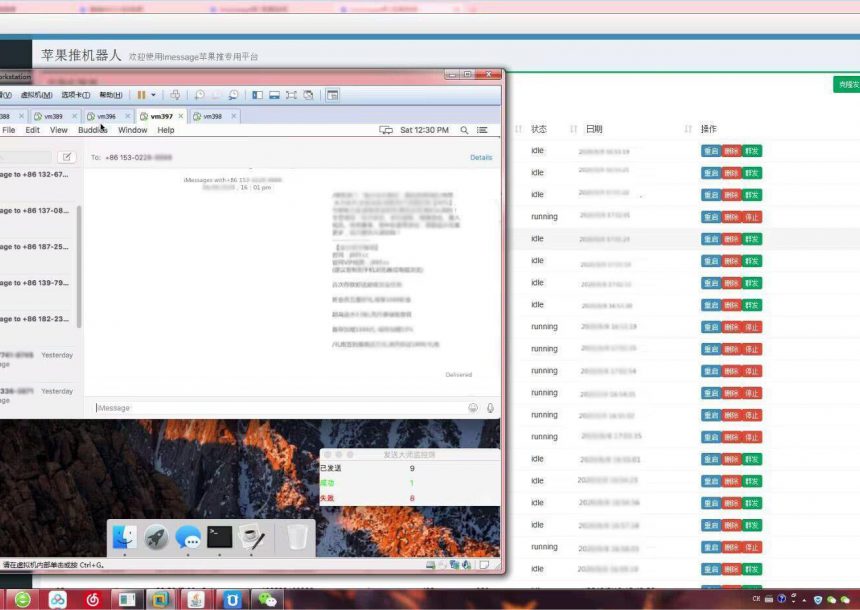Close the vm397 tab
This screenshot has height=610, width=860.
180,116
